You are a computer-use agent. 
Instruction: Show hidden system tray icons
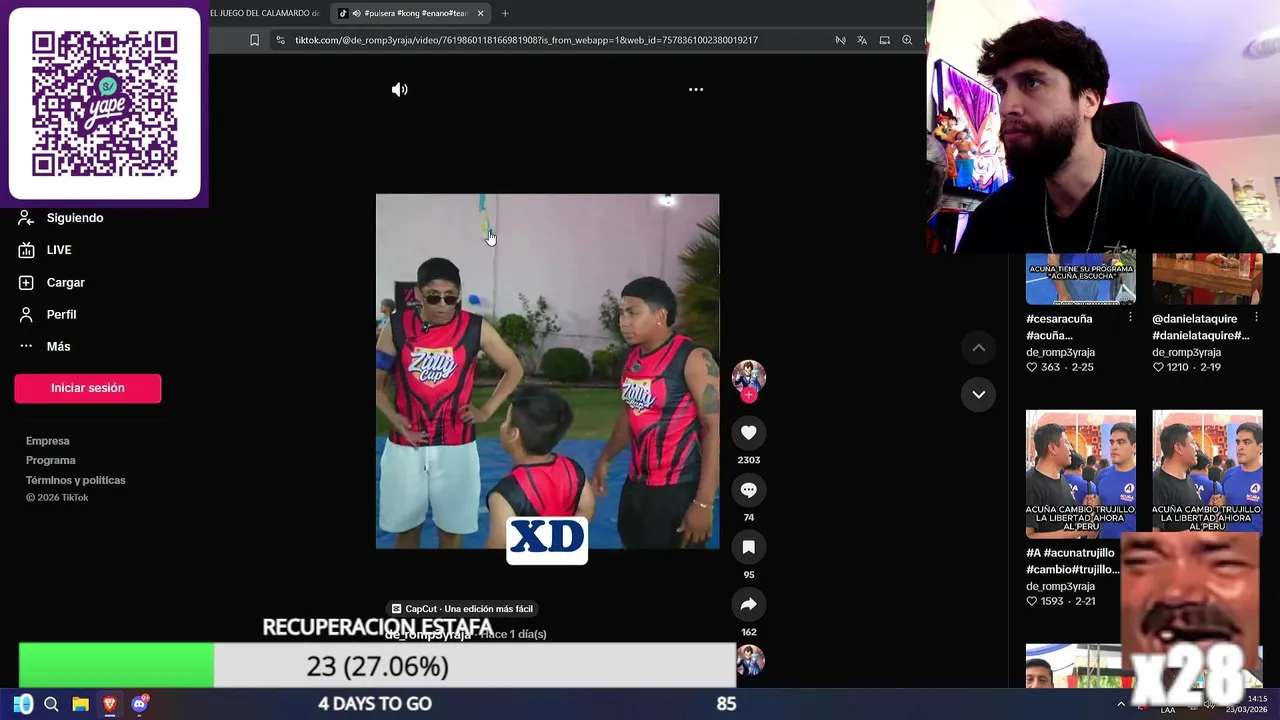tap(1121, 704)
